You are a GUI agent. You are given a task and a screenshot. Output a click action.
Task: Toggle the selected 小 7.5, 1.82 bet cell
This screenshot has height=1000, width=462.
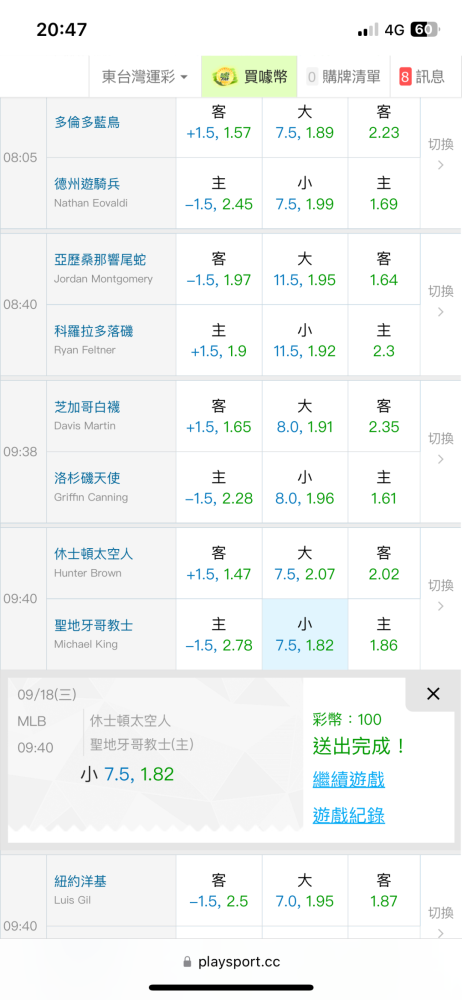(x=305, y=634)
